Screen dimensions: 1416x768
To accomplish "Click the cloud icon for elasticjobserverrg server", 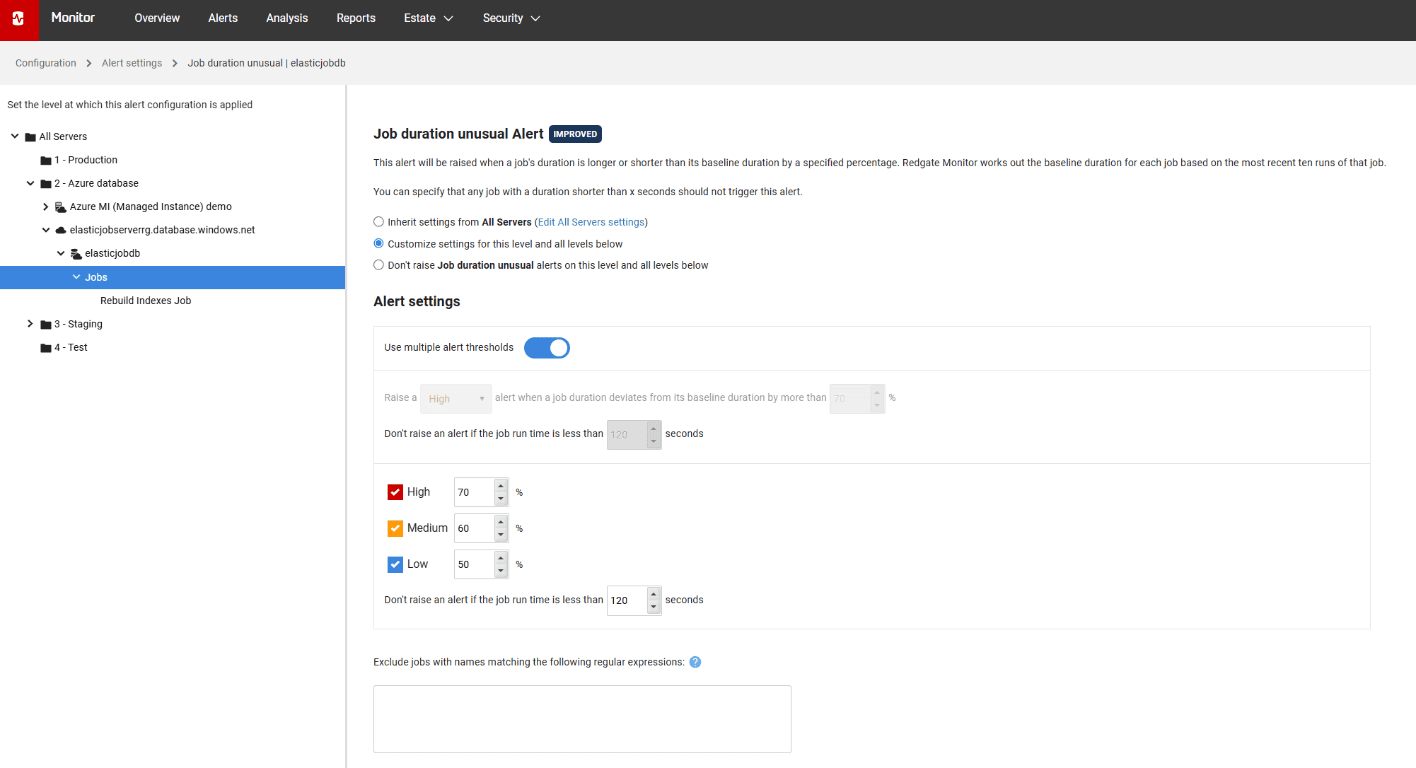I will click(61, 230).
